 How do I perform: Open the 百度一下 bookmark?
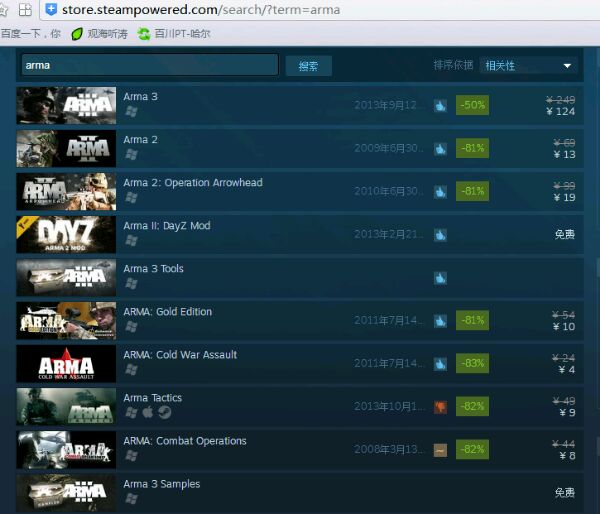31,34
